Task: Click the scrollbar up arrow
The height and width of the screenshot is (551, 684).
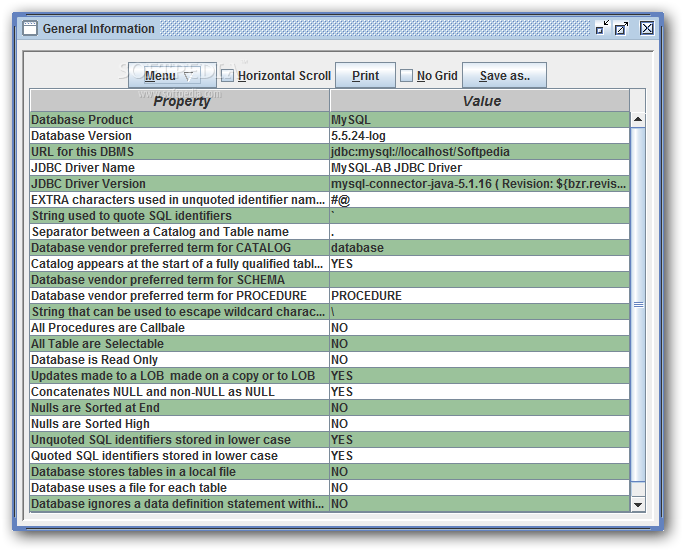Action: tap(638, 119)
